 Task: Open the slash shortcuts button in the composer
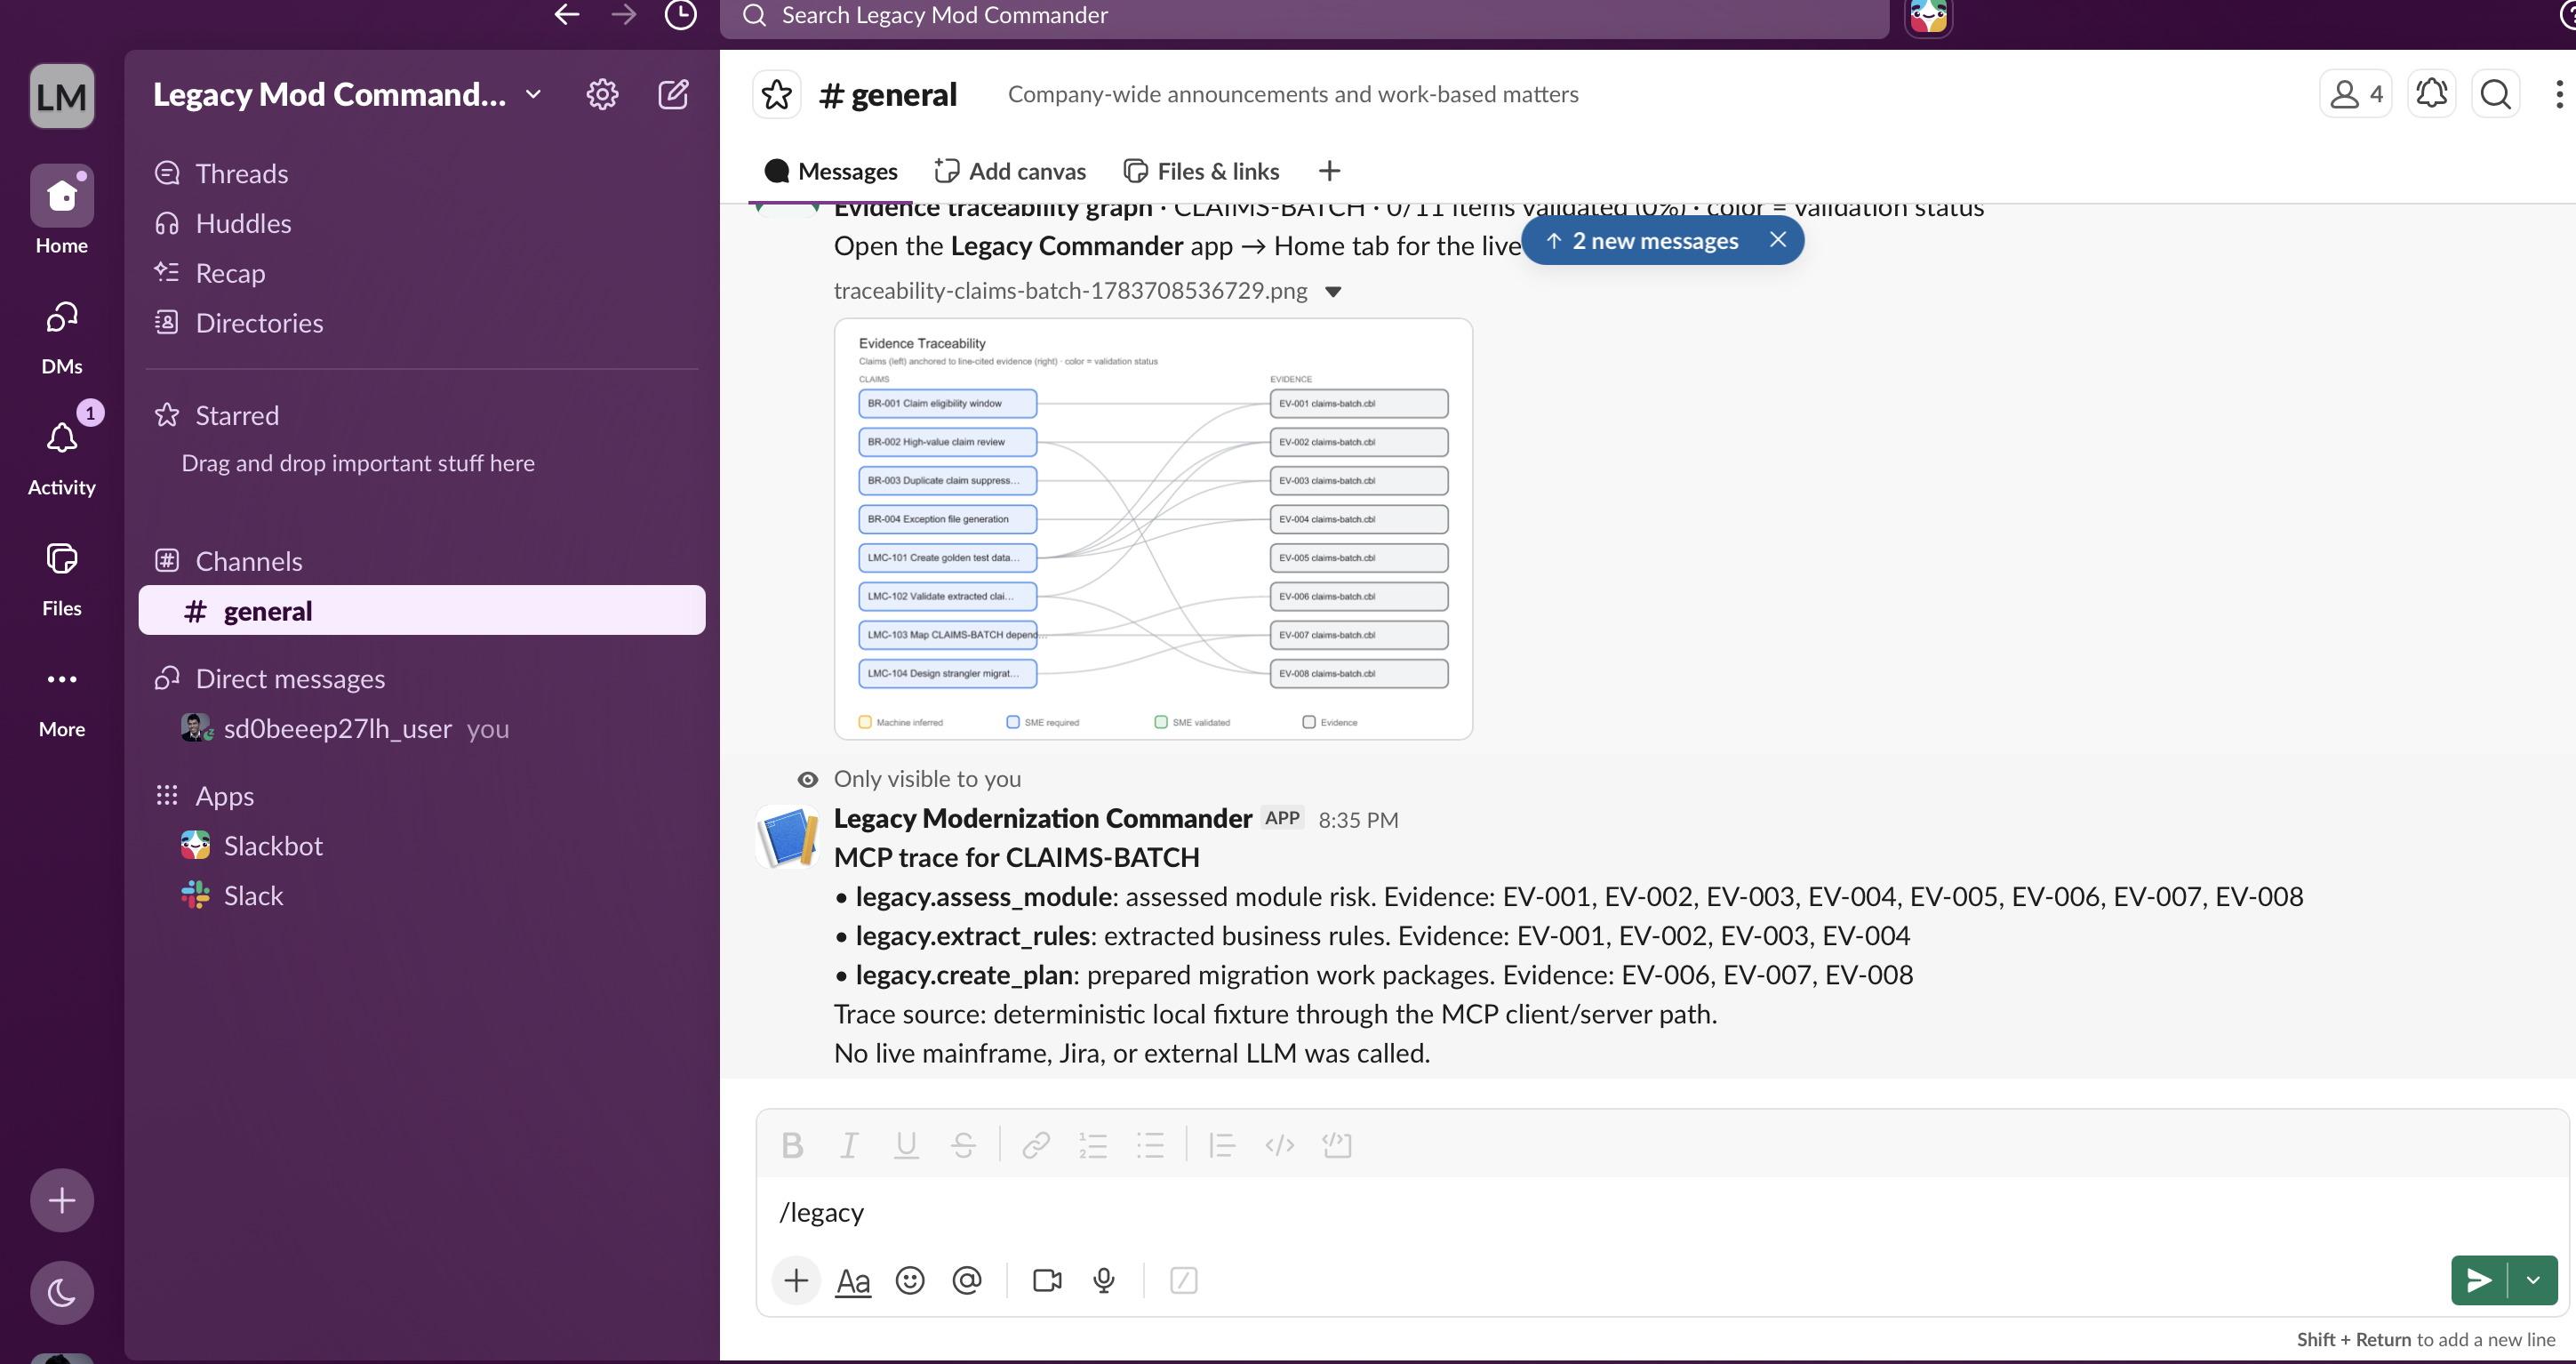click(1183, 1280)
